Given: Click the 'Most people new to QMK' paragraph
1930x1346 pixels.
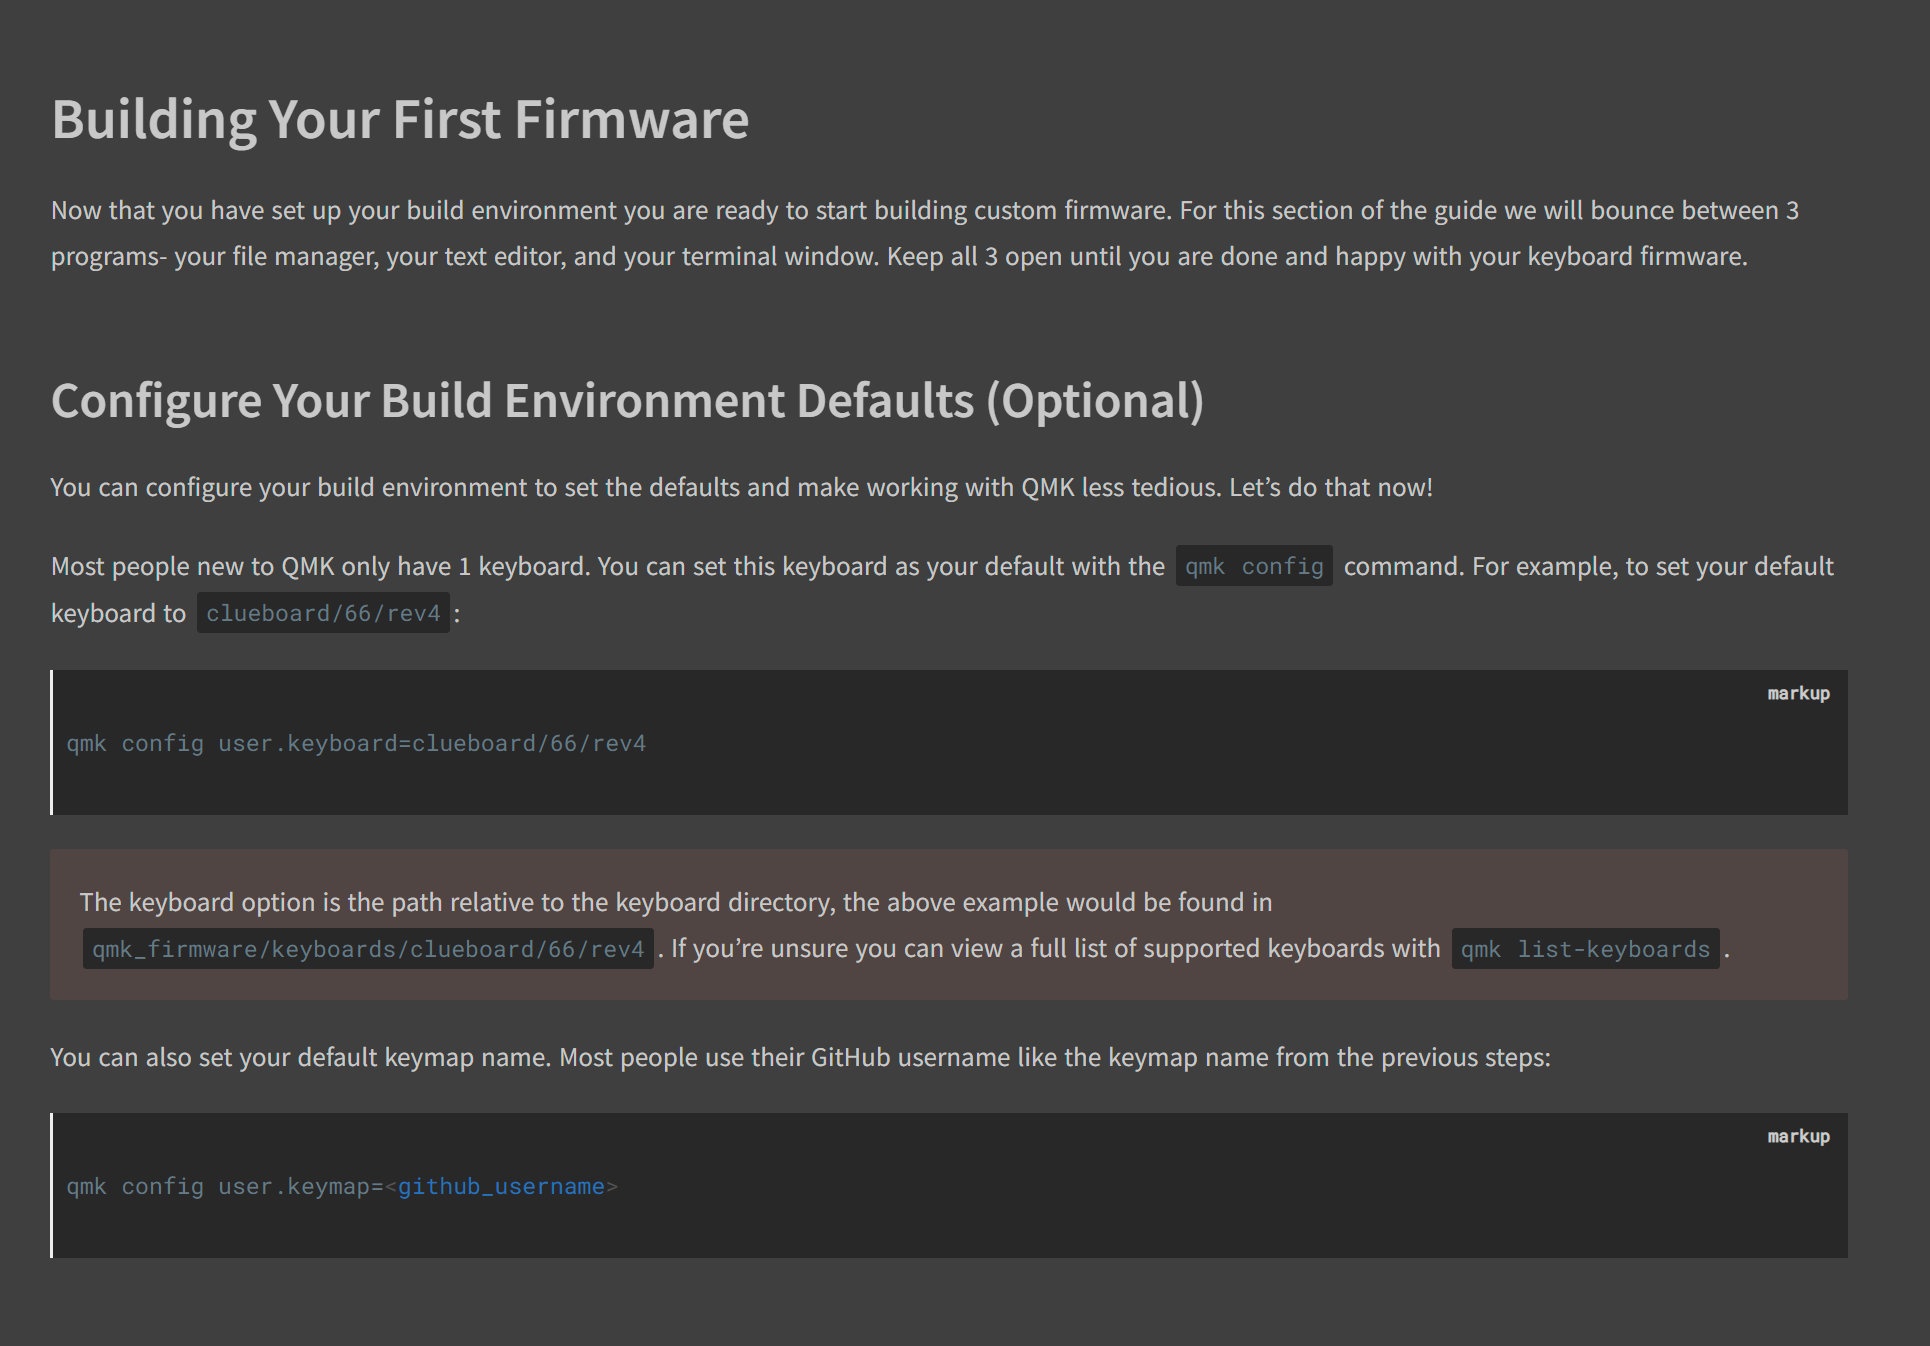Looking at the screenshot, I should click(x=600, y=567).
